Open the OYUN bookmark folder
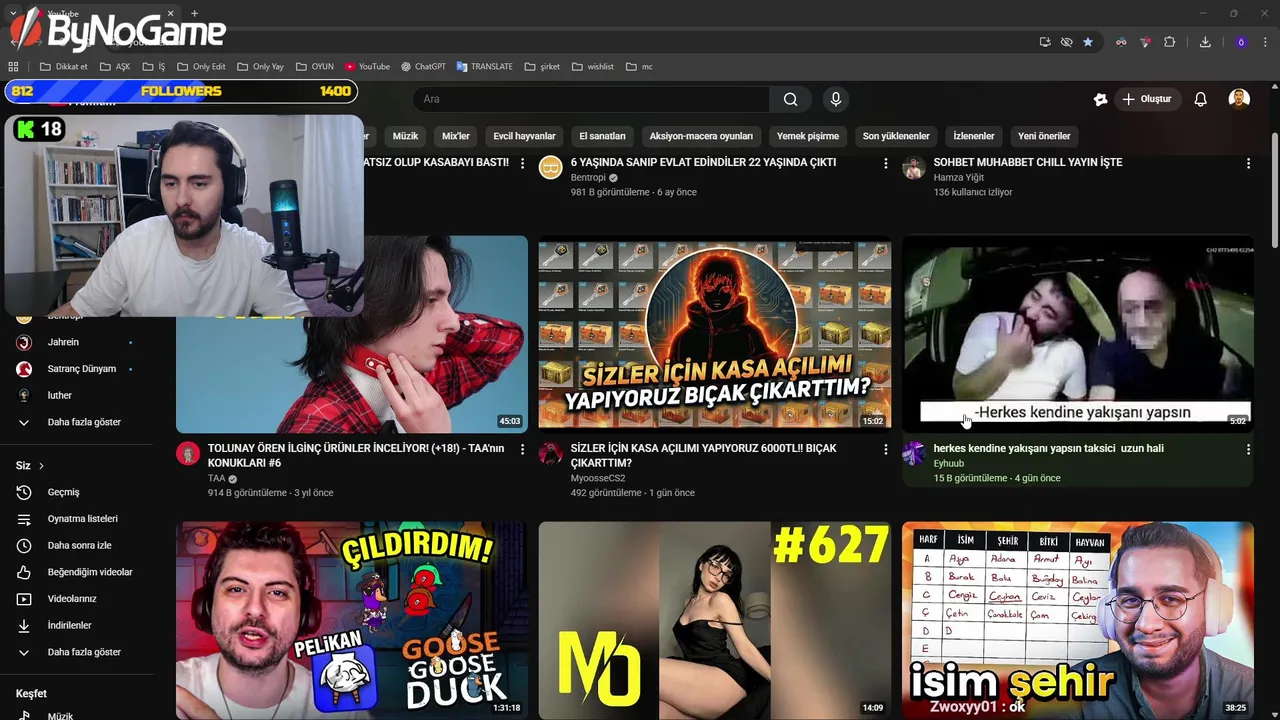The height and width of the screenshot is (720, 1280). pos(315,67)
